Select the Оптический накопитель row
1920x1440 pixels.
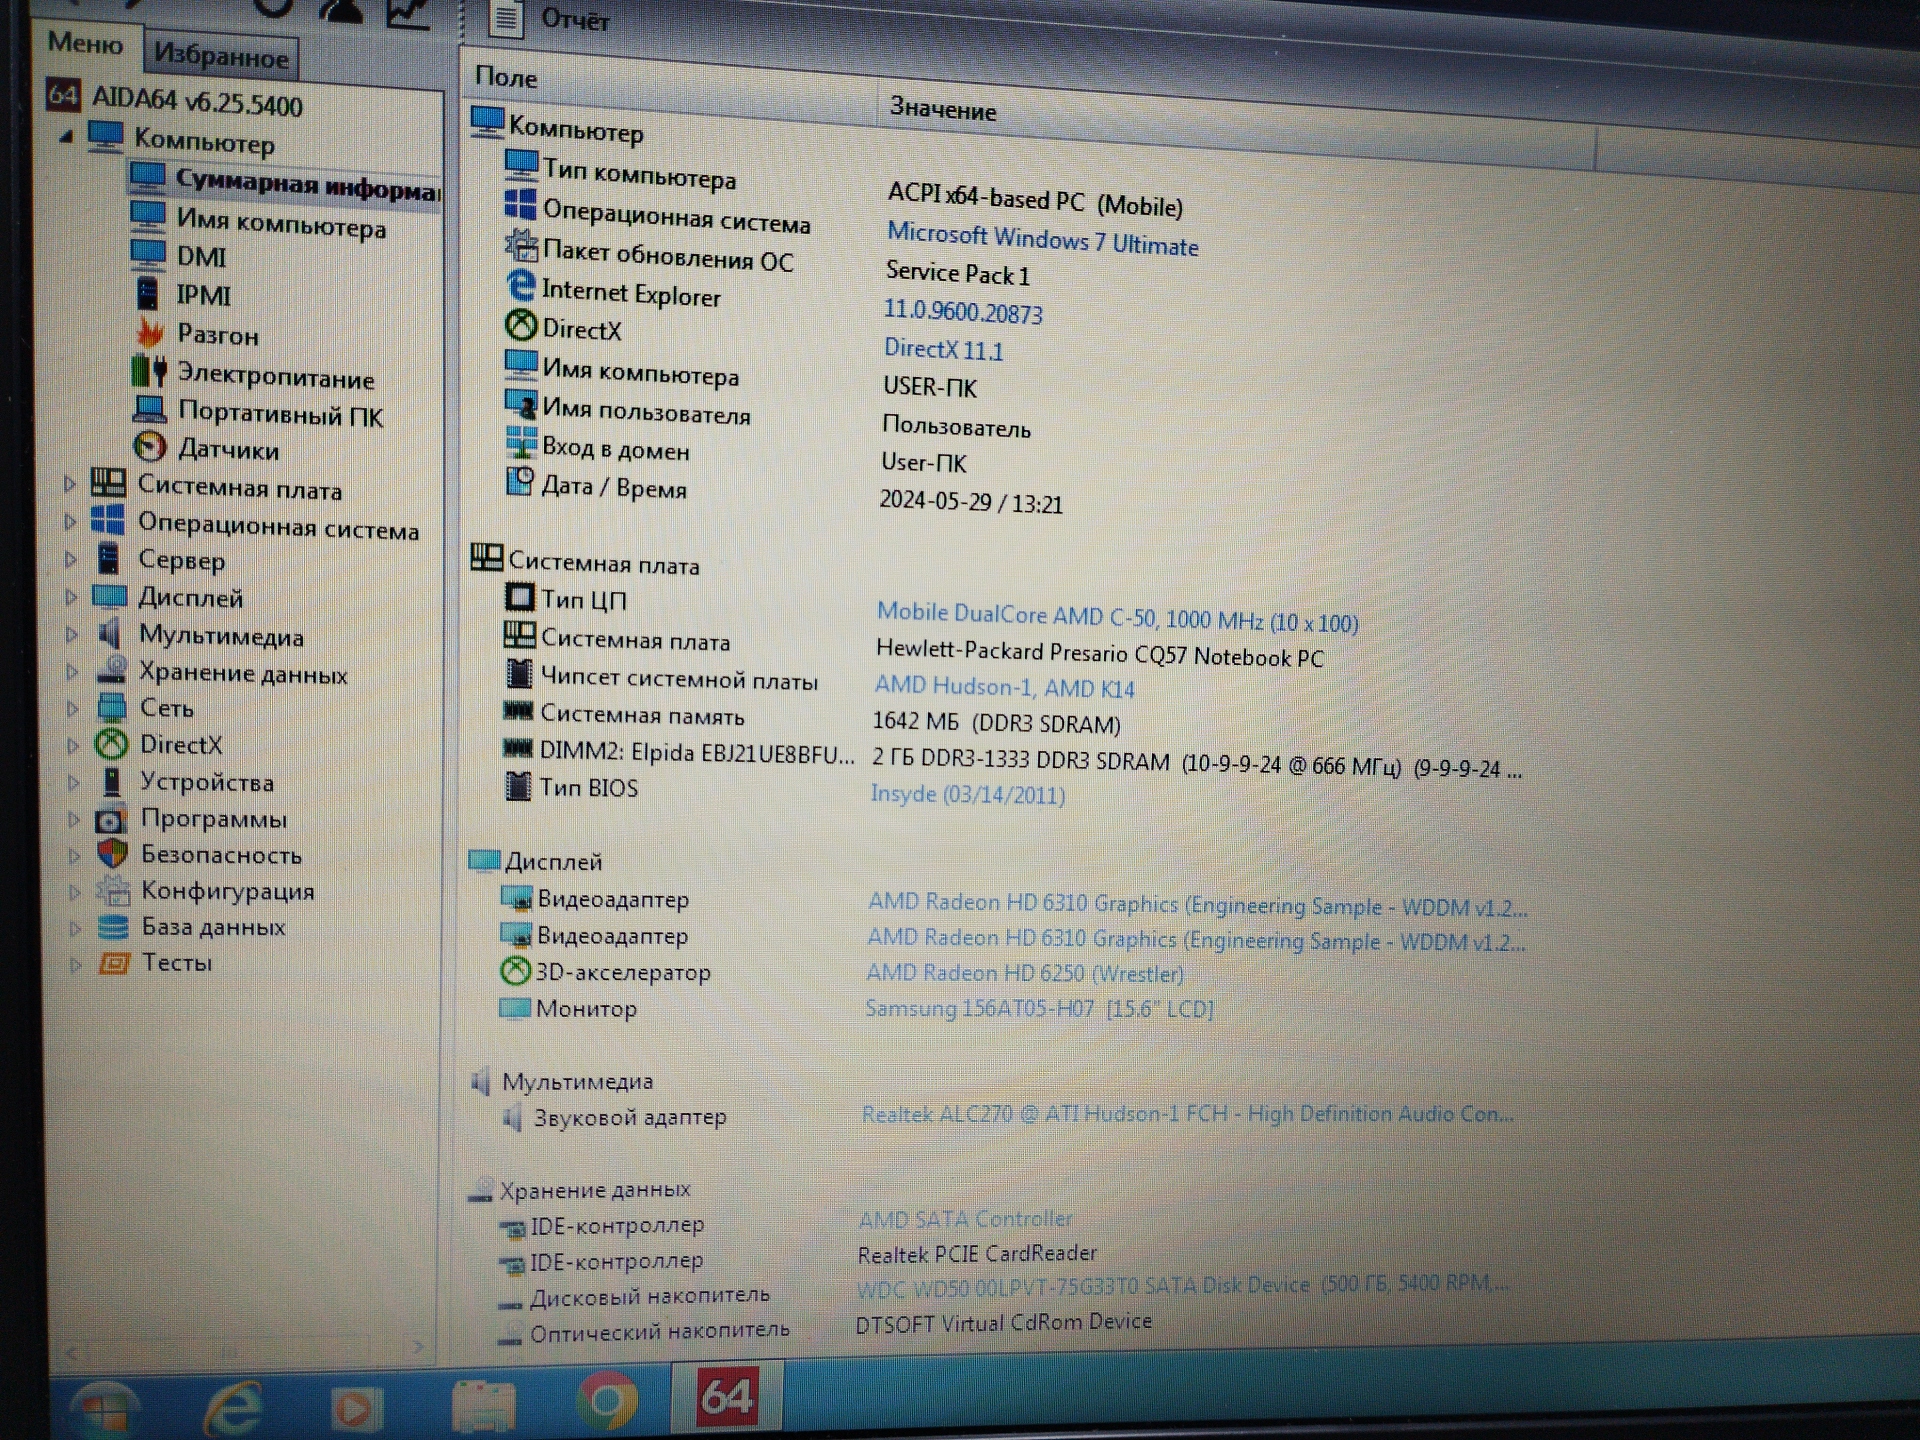point(825,1327)
